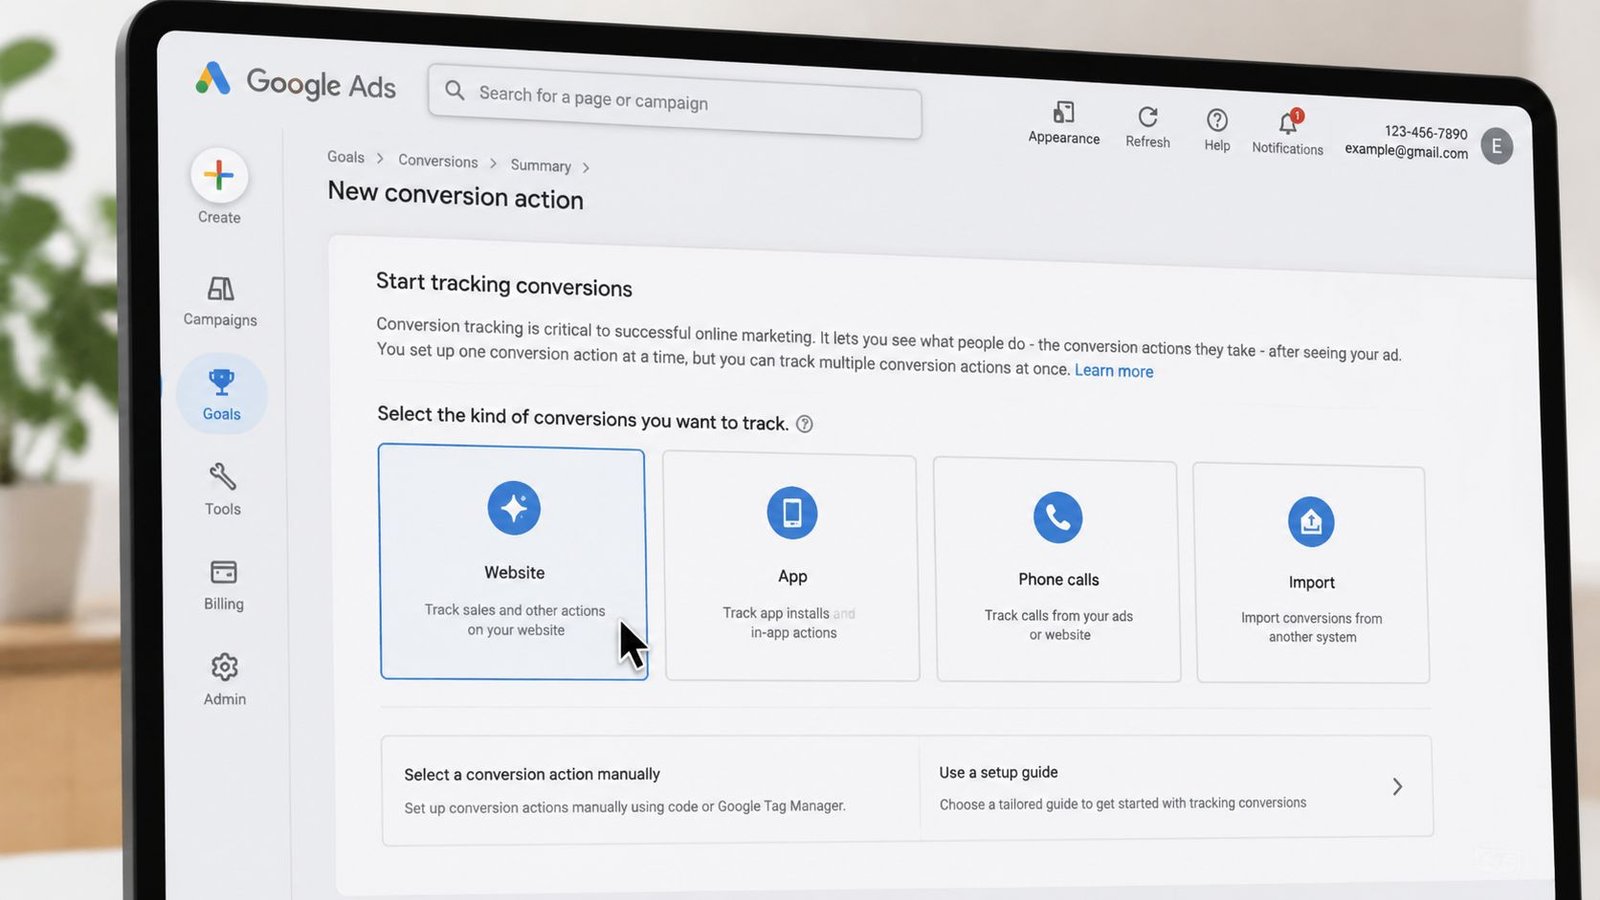
Task: Open the Notifications bell icon
Action: (1288, 122)
